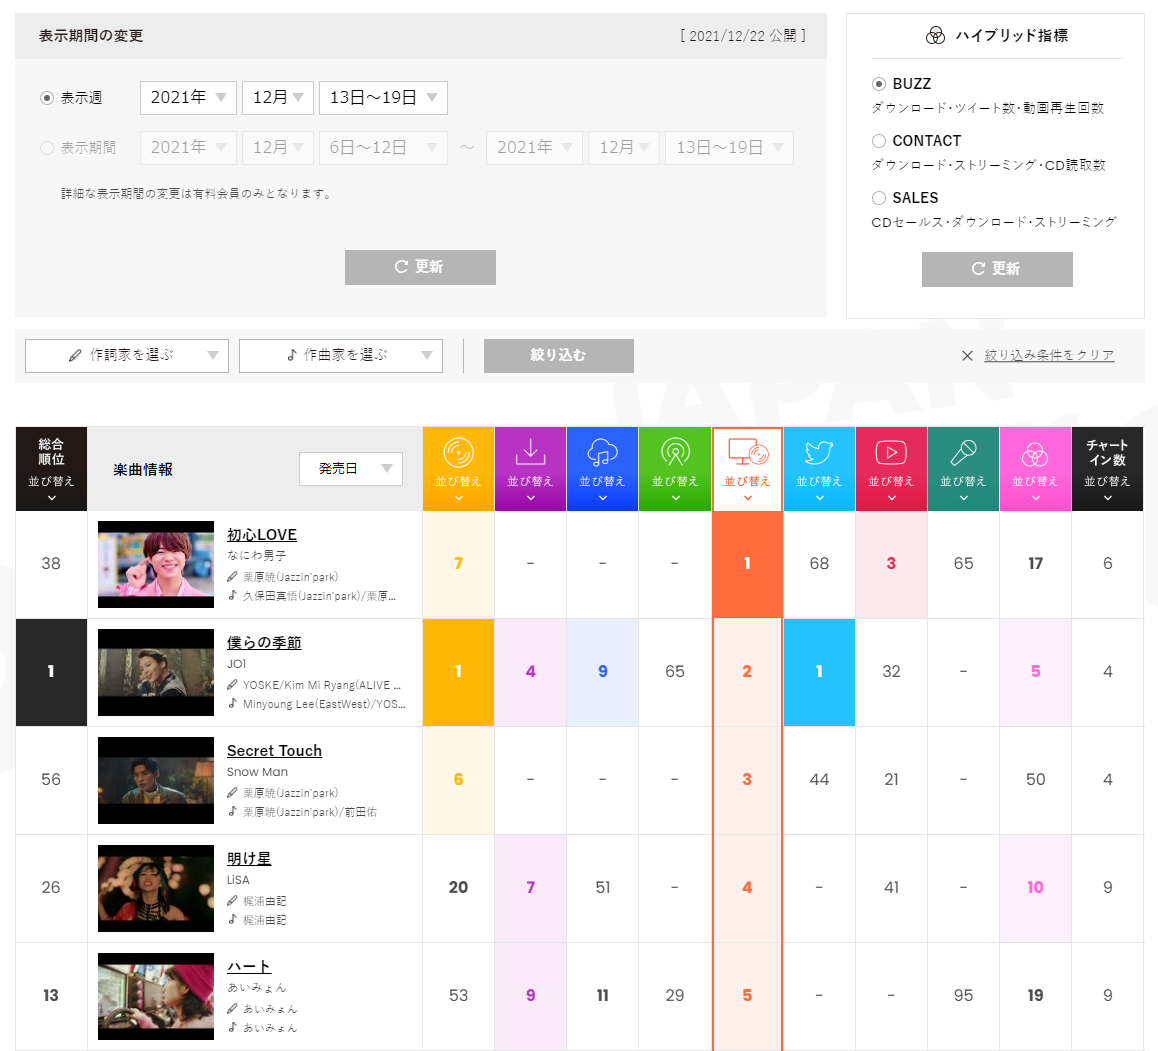Click artist name なにわ男子
This screenshot has width=1158, height=1051.
[256, 555]
